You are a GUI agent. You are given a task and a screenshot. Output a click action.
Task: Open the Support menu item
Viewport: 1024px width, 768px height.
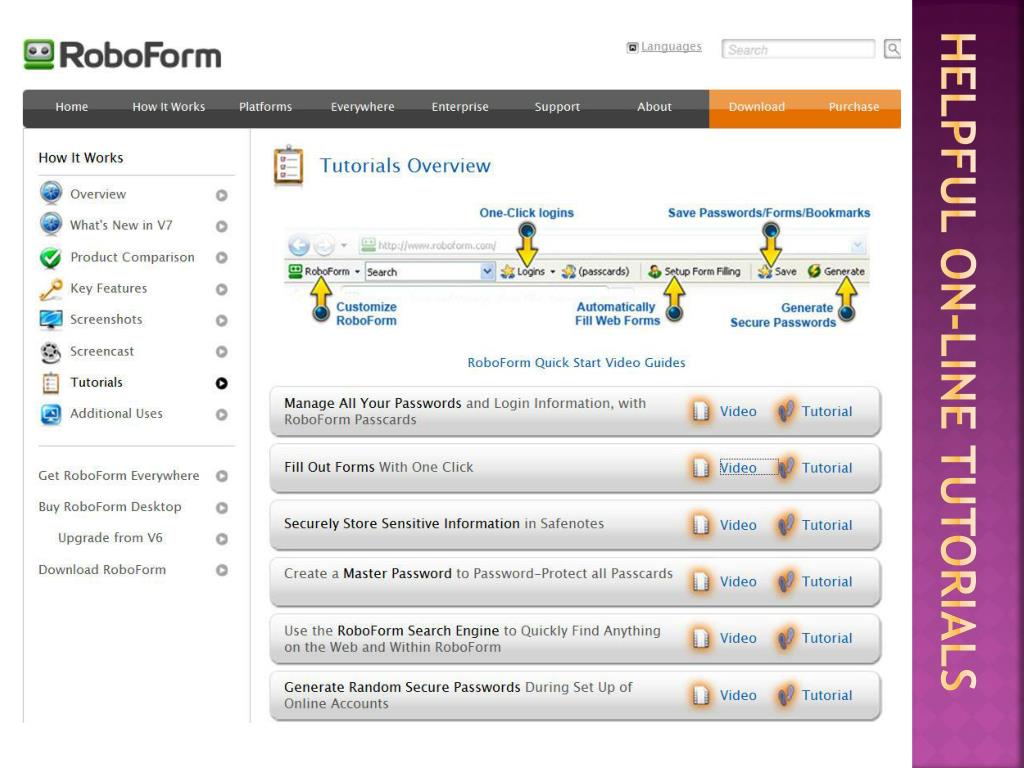click(x=557, y=106)
